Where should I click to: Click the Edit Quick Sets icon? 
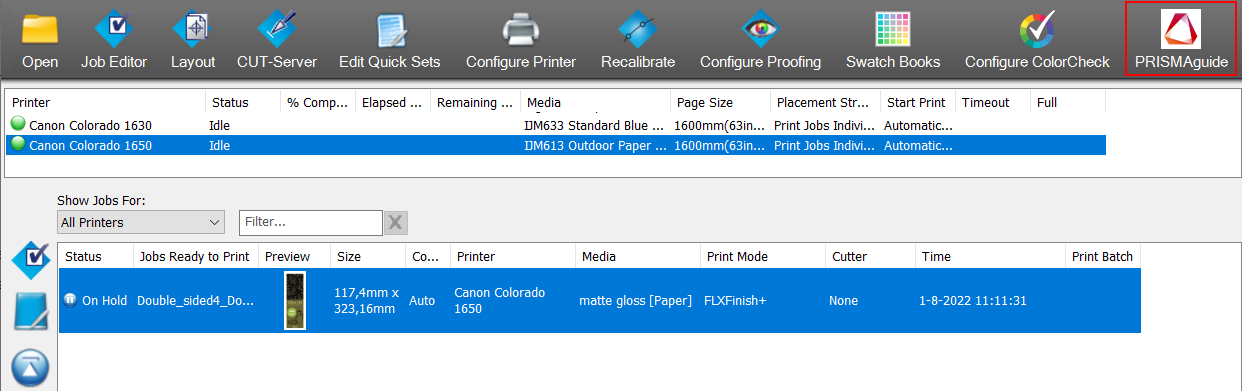click(x=390, y=40)
